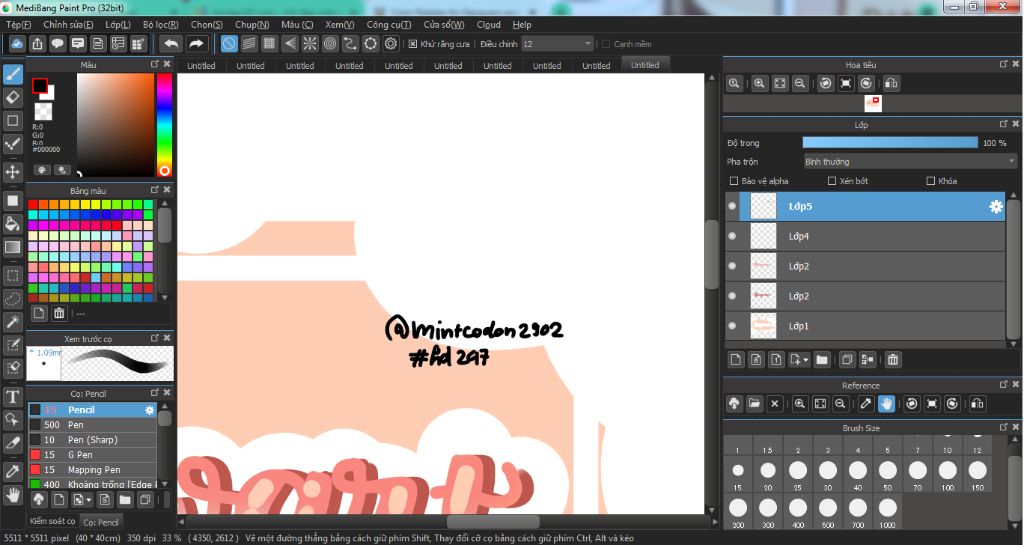Image resolution: width=1024 pixels, height=548 pixels.
Task: Switch to the Kiểm soát cọ tab
Action: pyautogui.click(x=52, y=521)
